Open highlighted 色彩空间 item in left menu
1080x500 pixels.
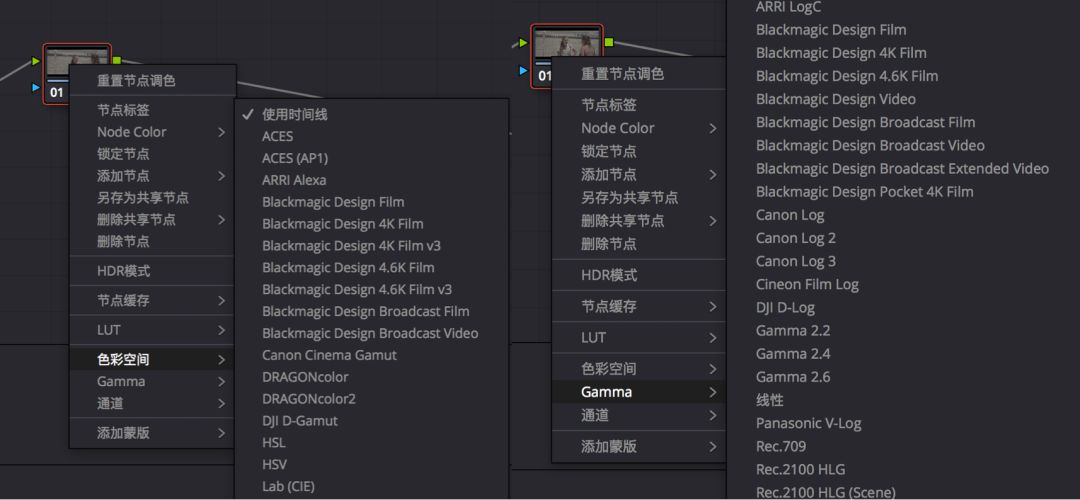click(x=152, y=360)
